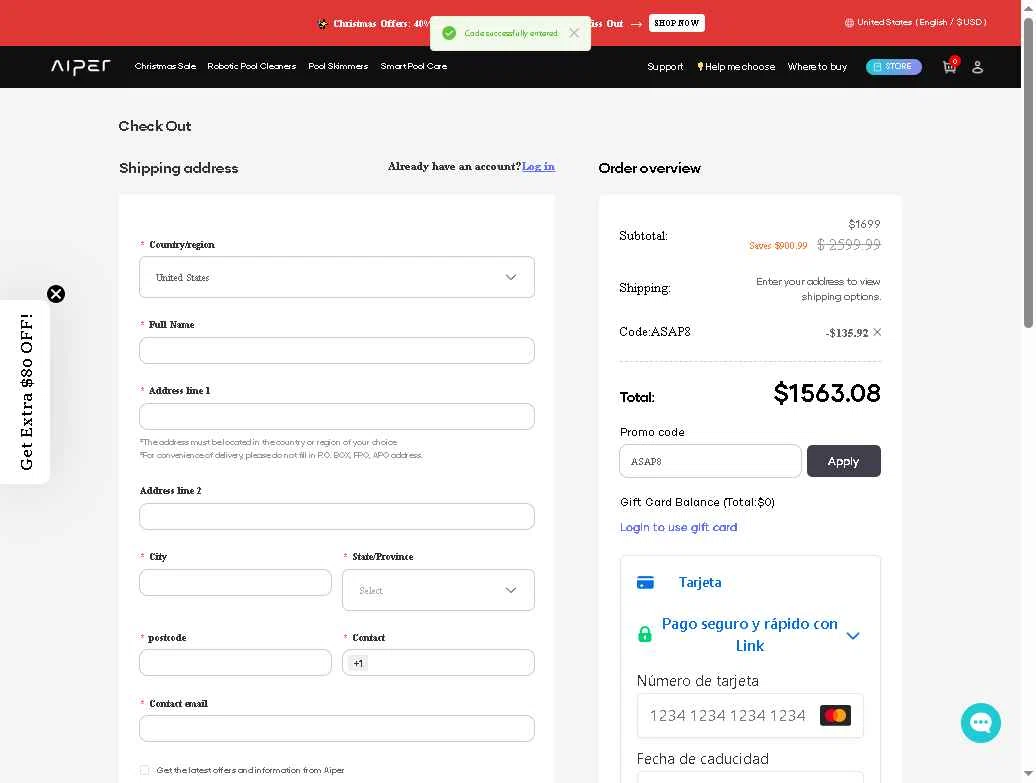Click the $1563.08 total amount
Screen dimensions: 1036x783
pos(827,393)
